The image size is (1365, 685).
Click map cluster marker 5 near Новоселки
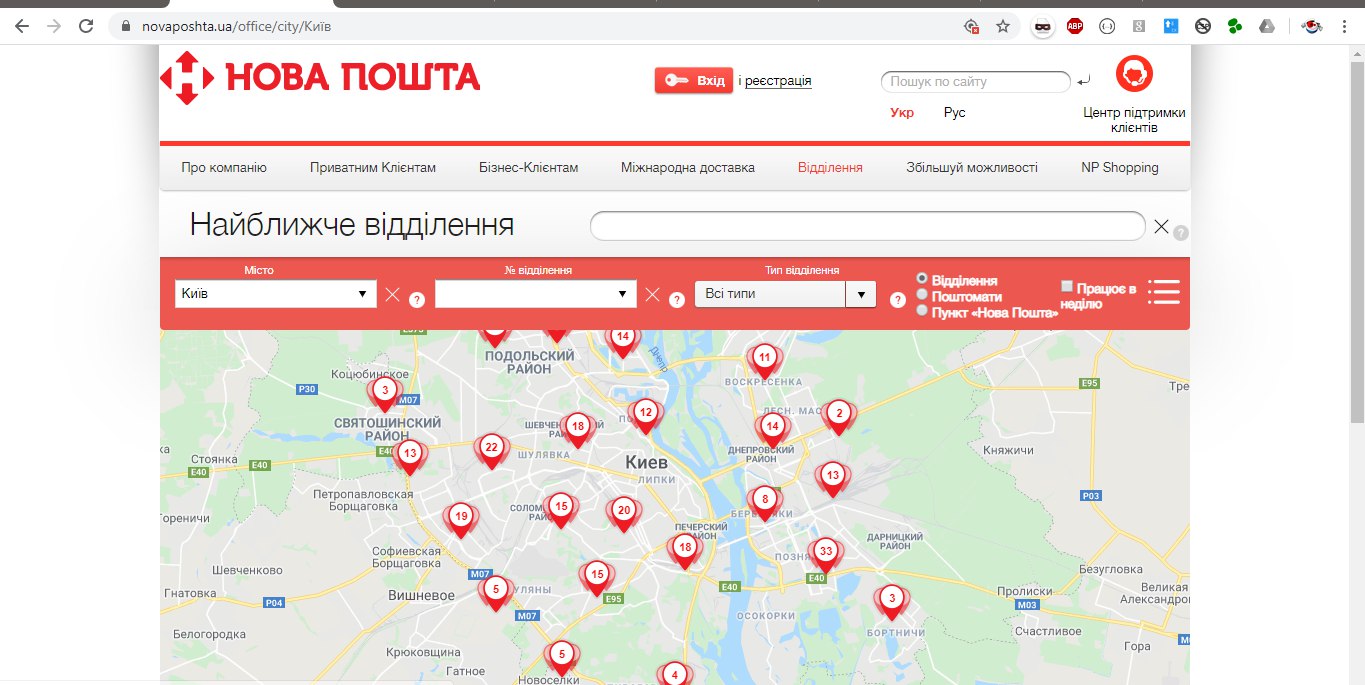click(x=562, y=658)
